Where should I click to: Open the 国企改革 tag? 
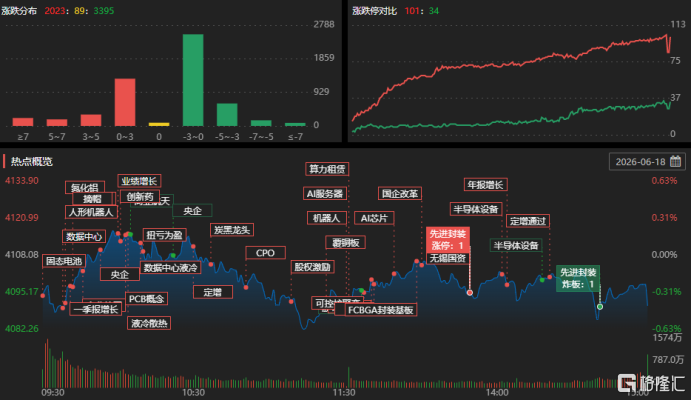400,193
